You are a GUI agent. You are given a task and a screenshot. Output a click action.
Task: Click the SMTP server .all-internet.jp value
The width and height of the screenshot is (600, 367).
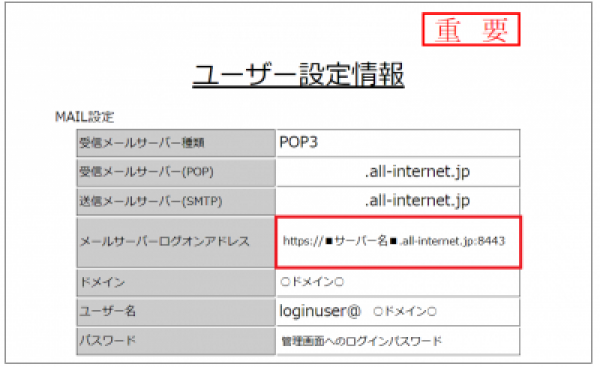point(417,201)
